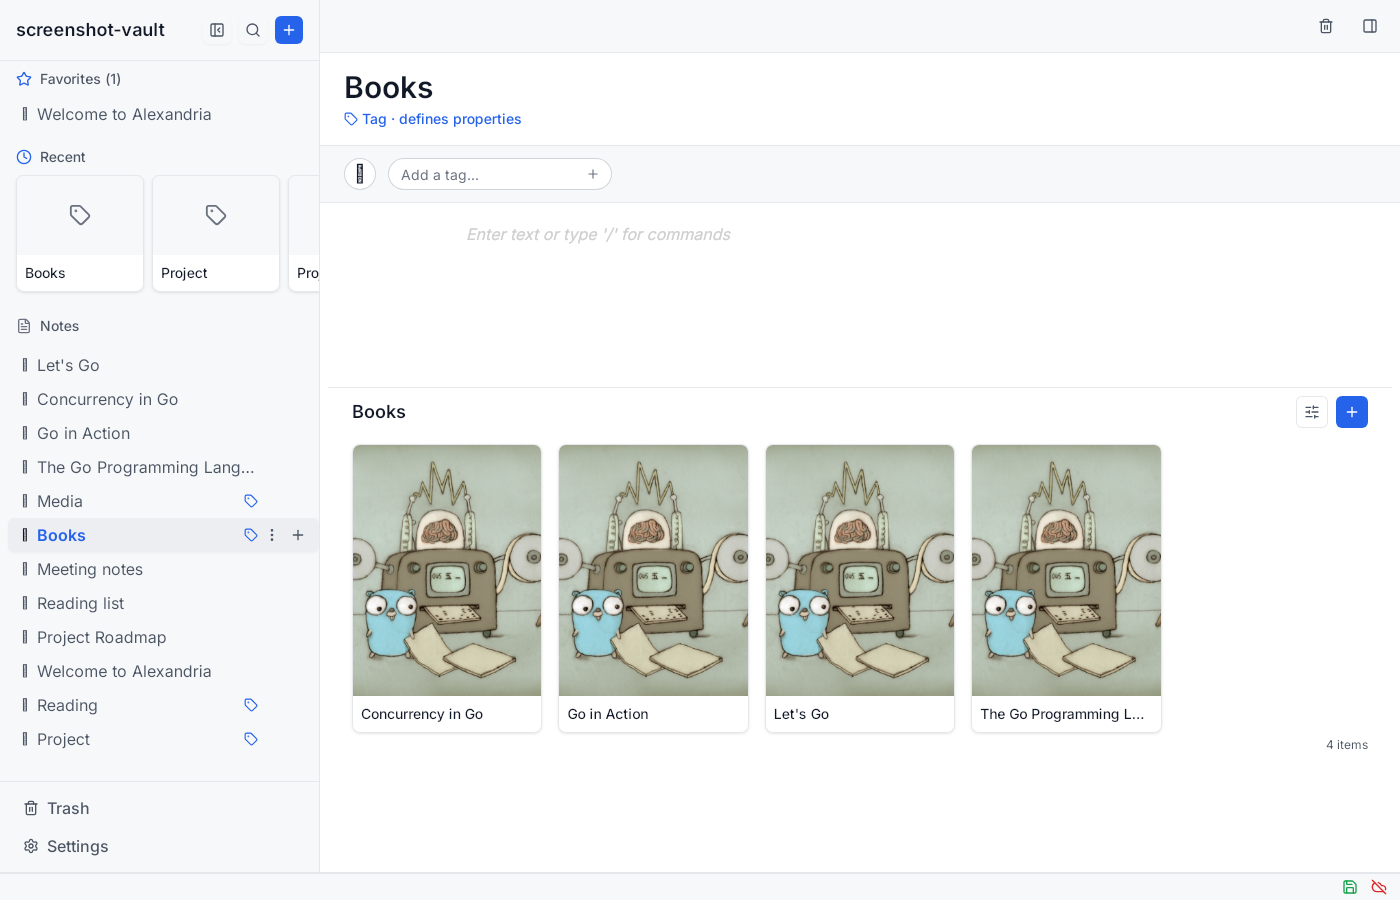1400x900 pixels.
Task: Add new item to Books collection
Action: 1352,412
